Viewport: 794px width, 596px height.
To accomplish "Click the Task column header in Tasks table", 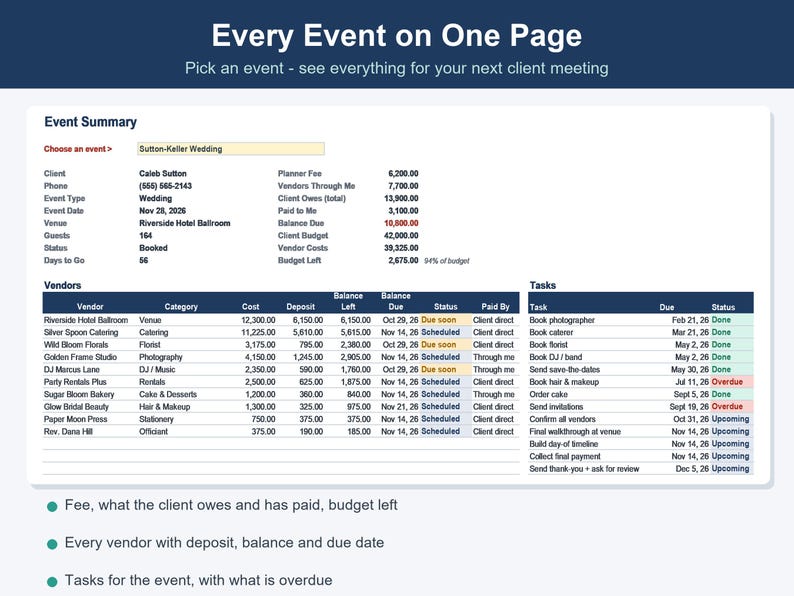I will pos(538,307).
